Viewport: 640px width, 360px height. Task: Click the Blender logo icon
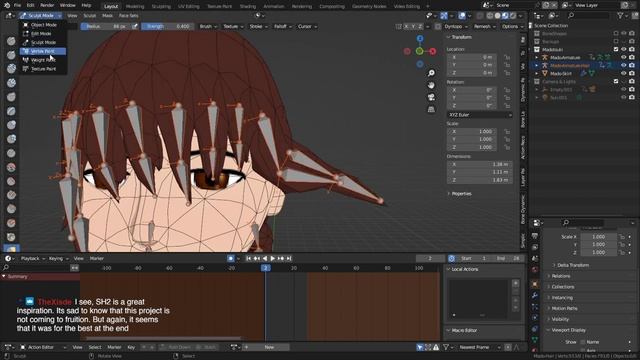point(7,5)
